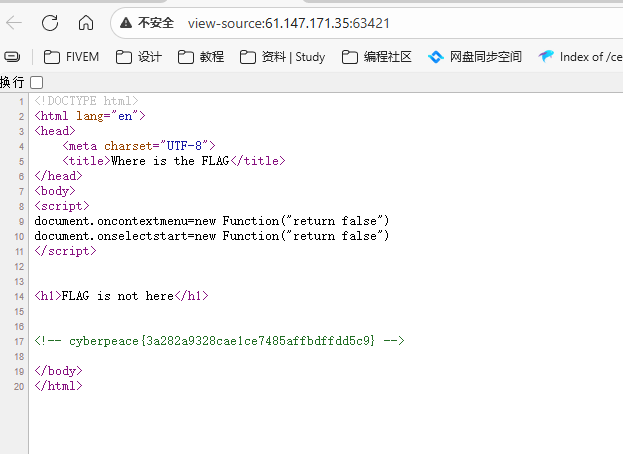Expand the 资料 | Study bookmark folder
Viewport: 623px width, 454px height.
(x=282, y=57)
